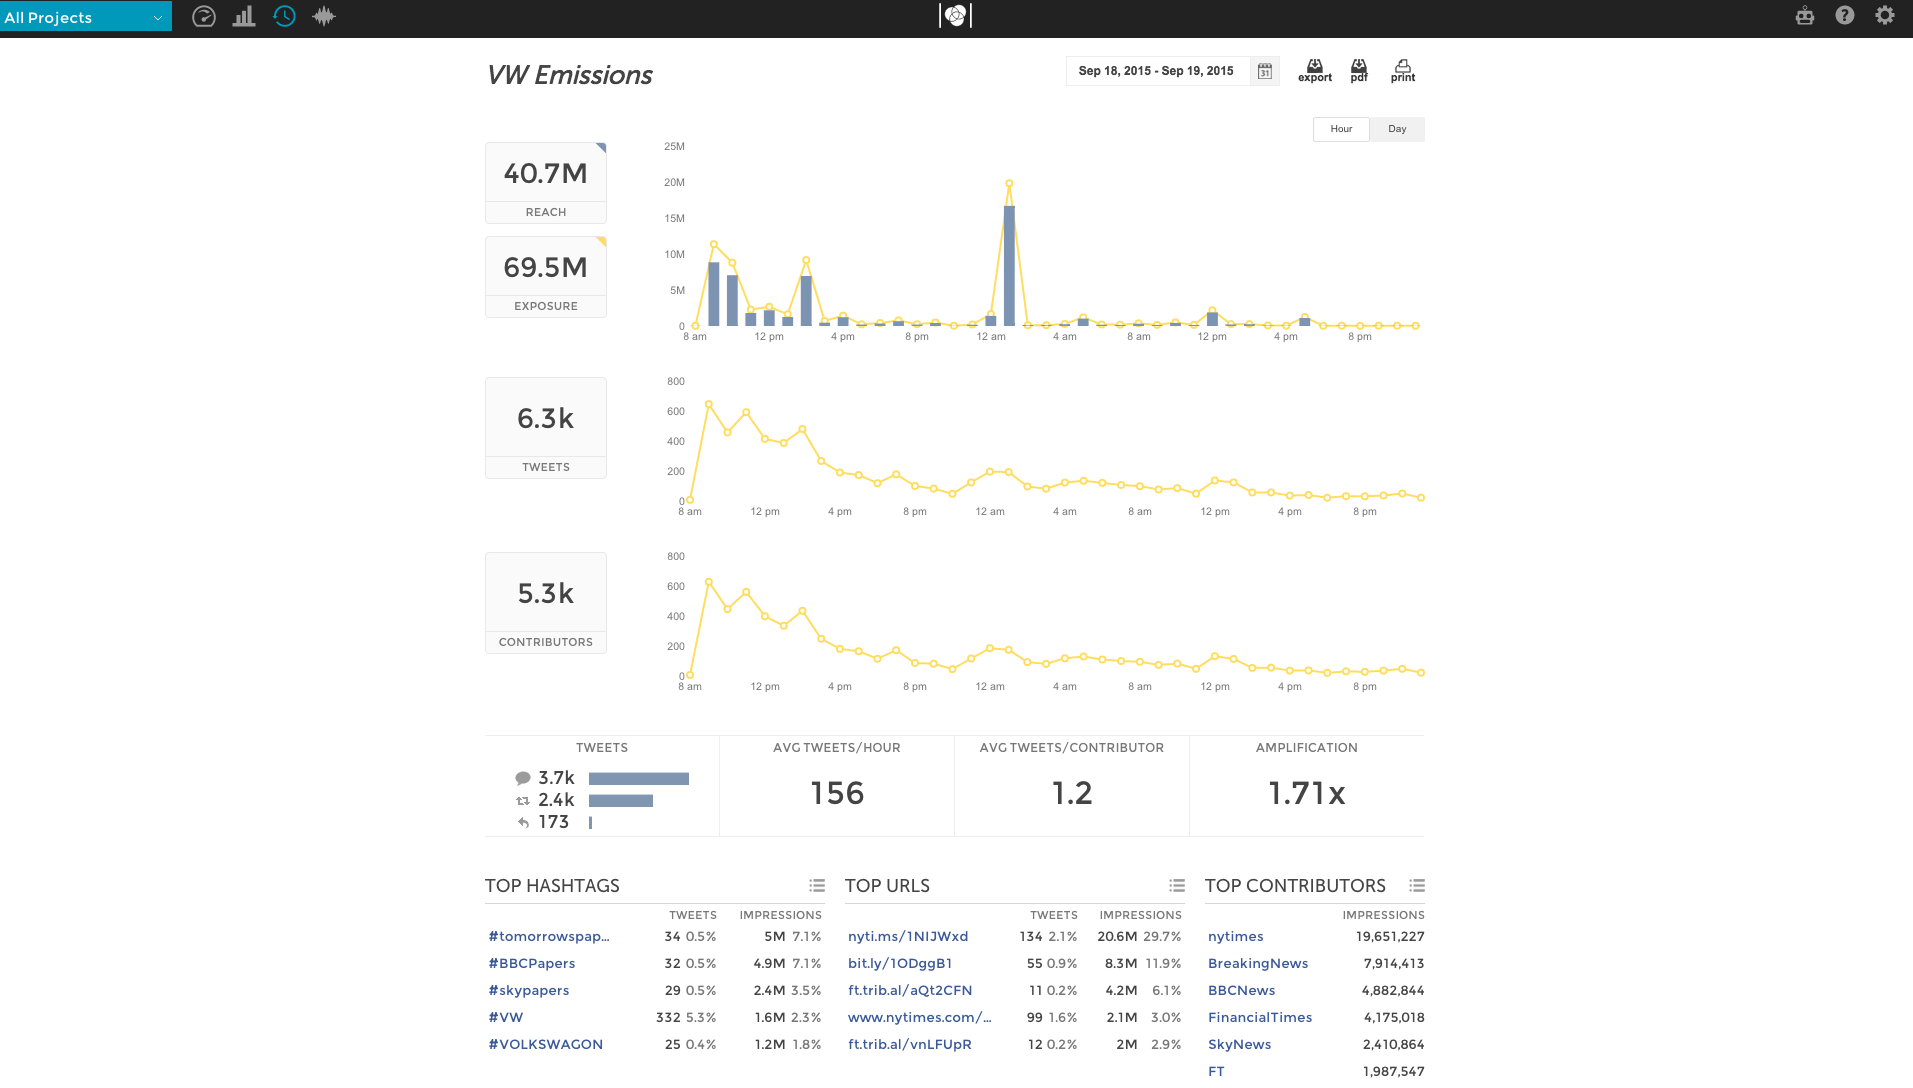Image resolution: width=1913 pixels, height=1088 pixels.
Task: Select the history clock icon
Action: (284, 16)
